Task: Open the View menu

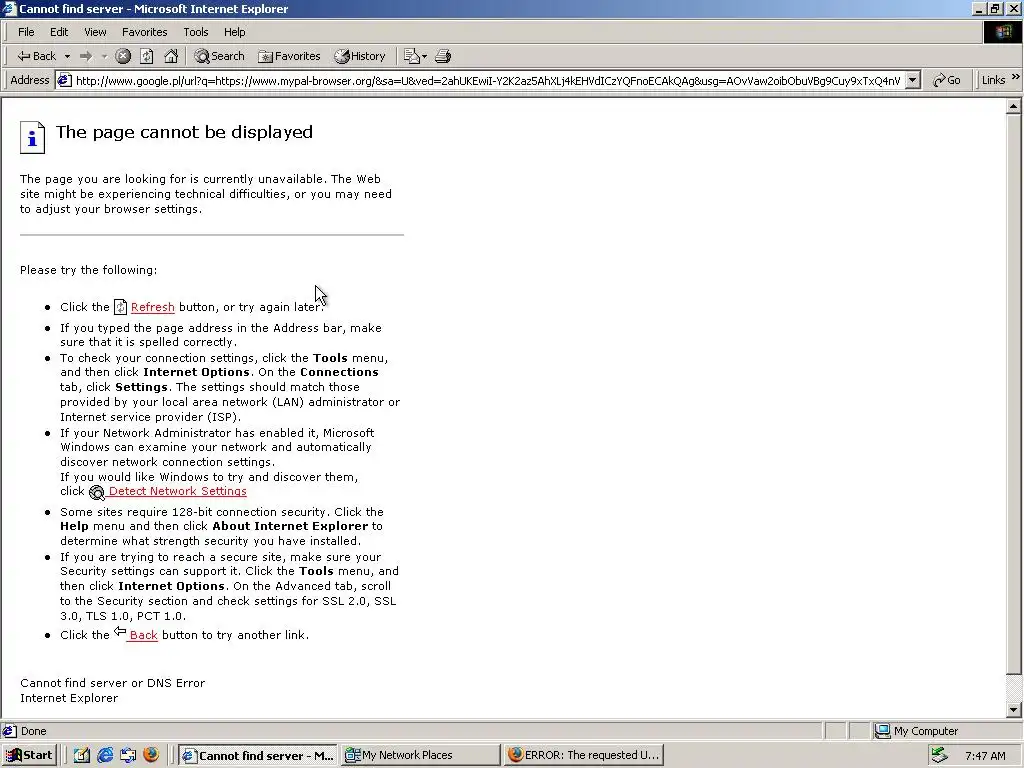Action: coord(95,32)
